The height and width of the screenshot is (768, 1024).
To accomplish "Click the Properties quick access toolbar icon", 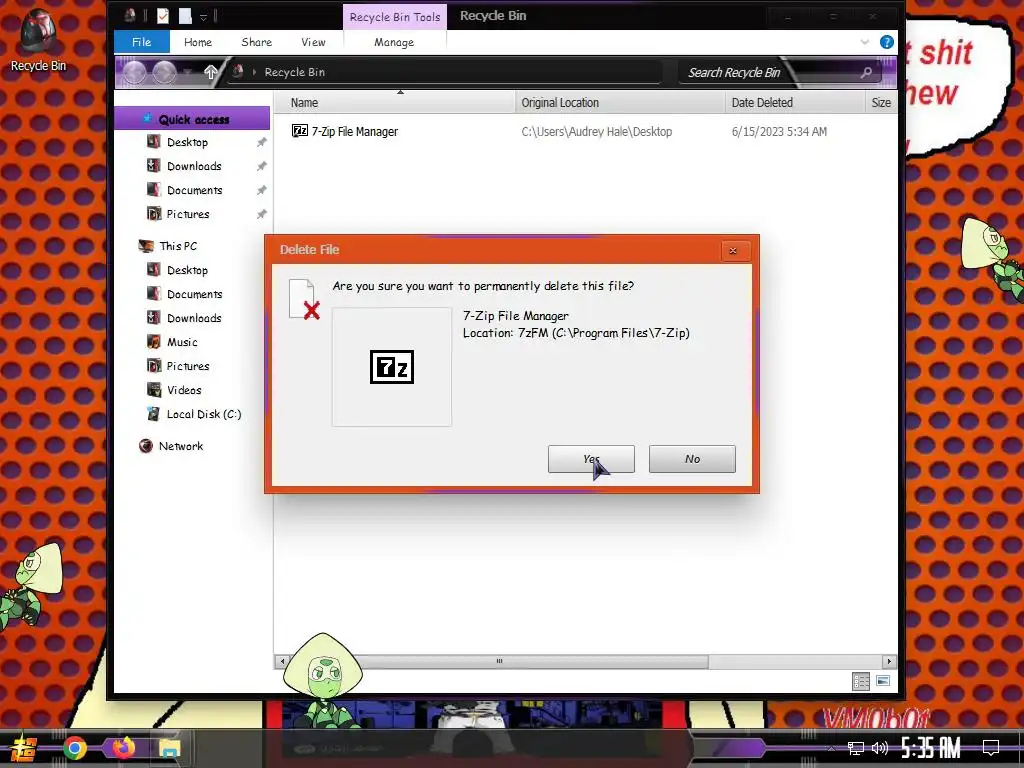I will (x=163, y=16).
